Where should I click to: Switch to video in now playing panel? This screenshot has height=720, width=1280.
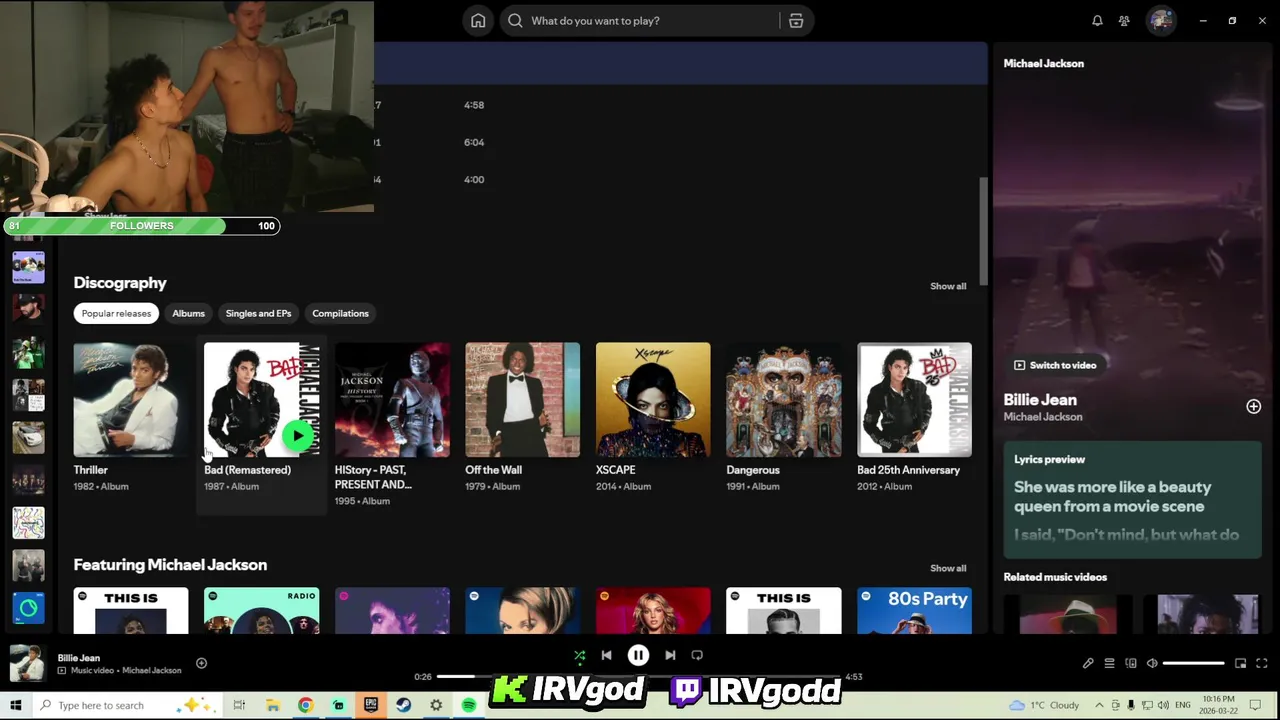[1055, 365]
